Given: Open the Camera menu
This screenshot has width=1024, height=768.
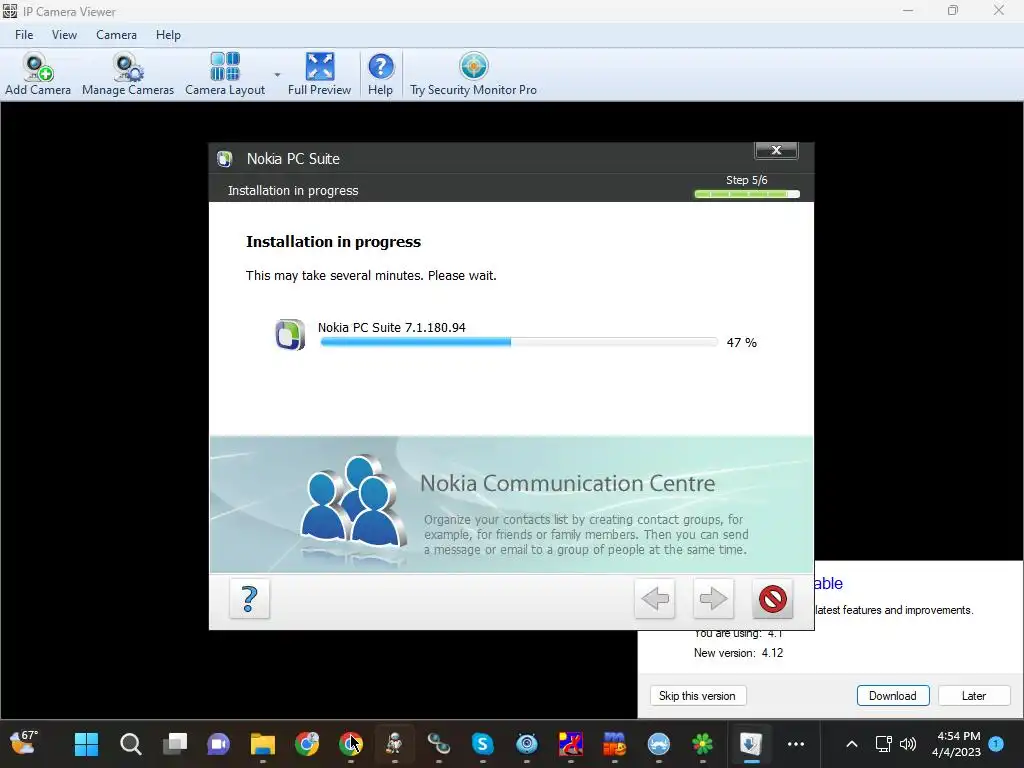Looking at the screenshot, I should pyautogui.click(x=116, y=35).
